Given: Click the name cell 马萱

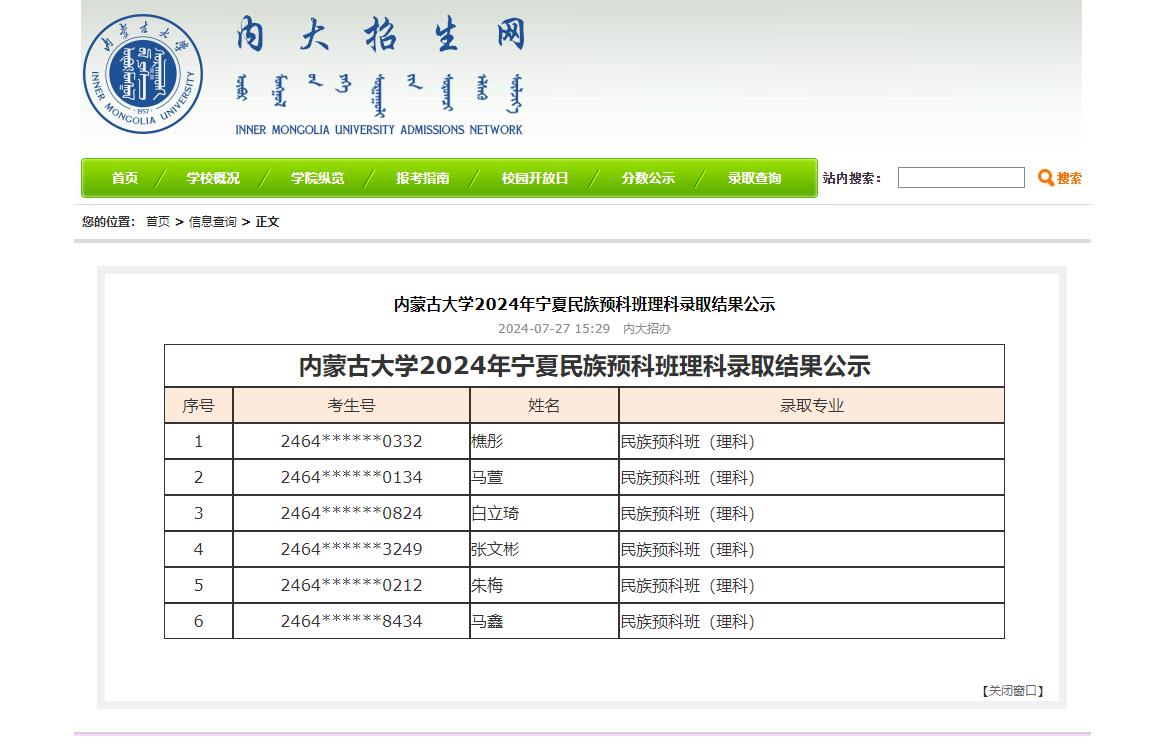Looking at the screenshot, I should 544,477.
